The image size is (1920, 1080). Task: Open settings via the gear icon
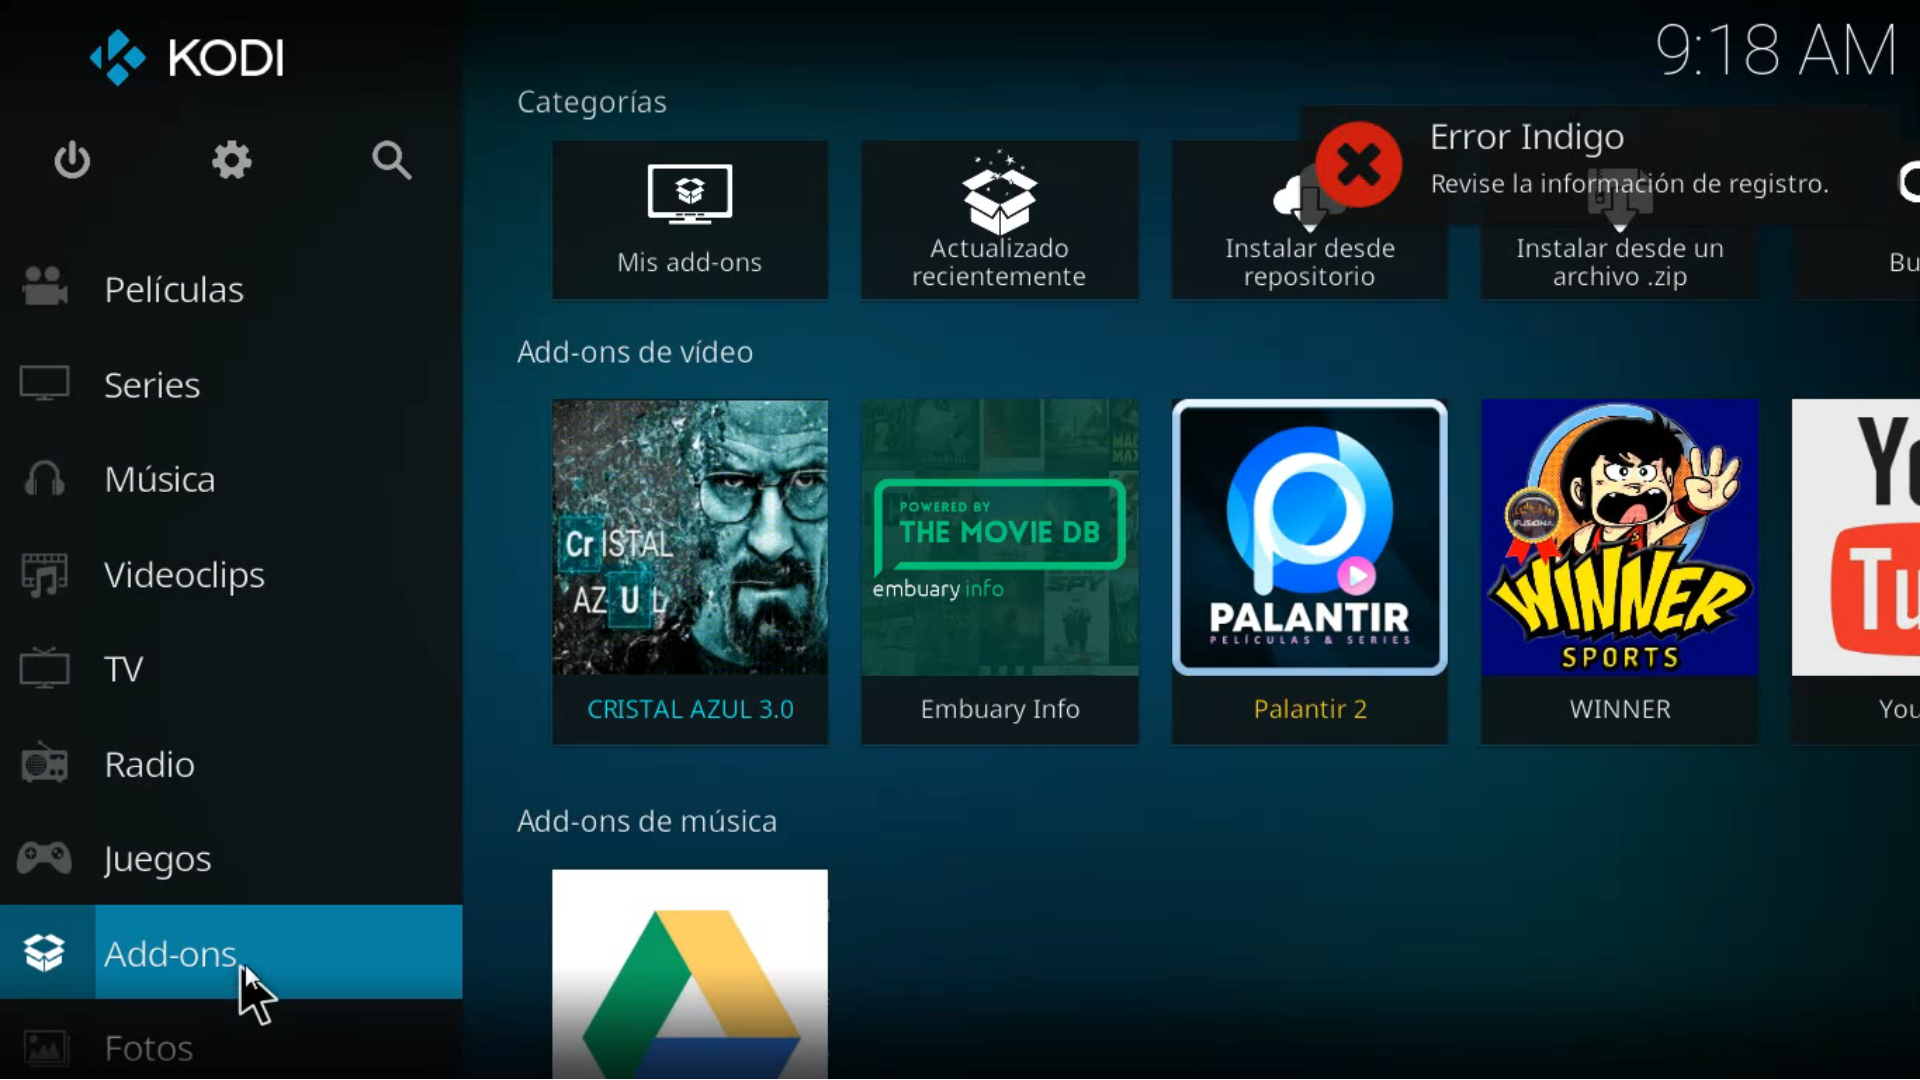coord(231,160)
